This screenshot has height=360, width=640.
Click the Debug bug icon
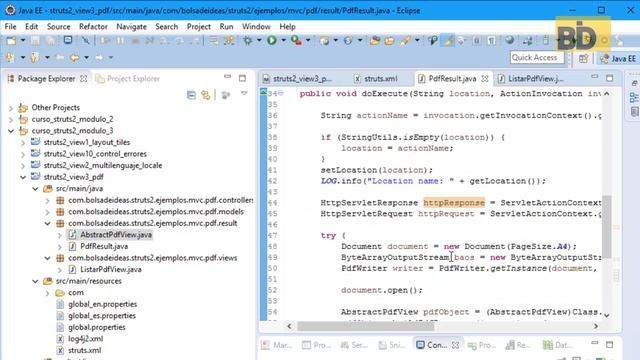(x=247, y=40)
